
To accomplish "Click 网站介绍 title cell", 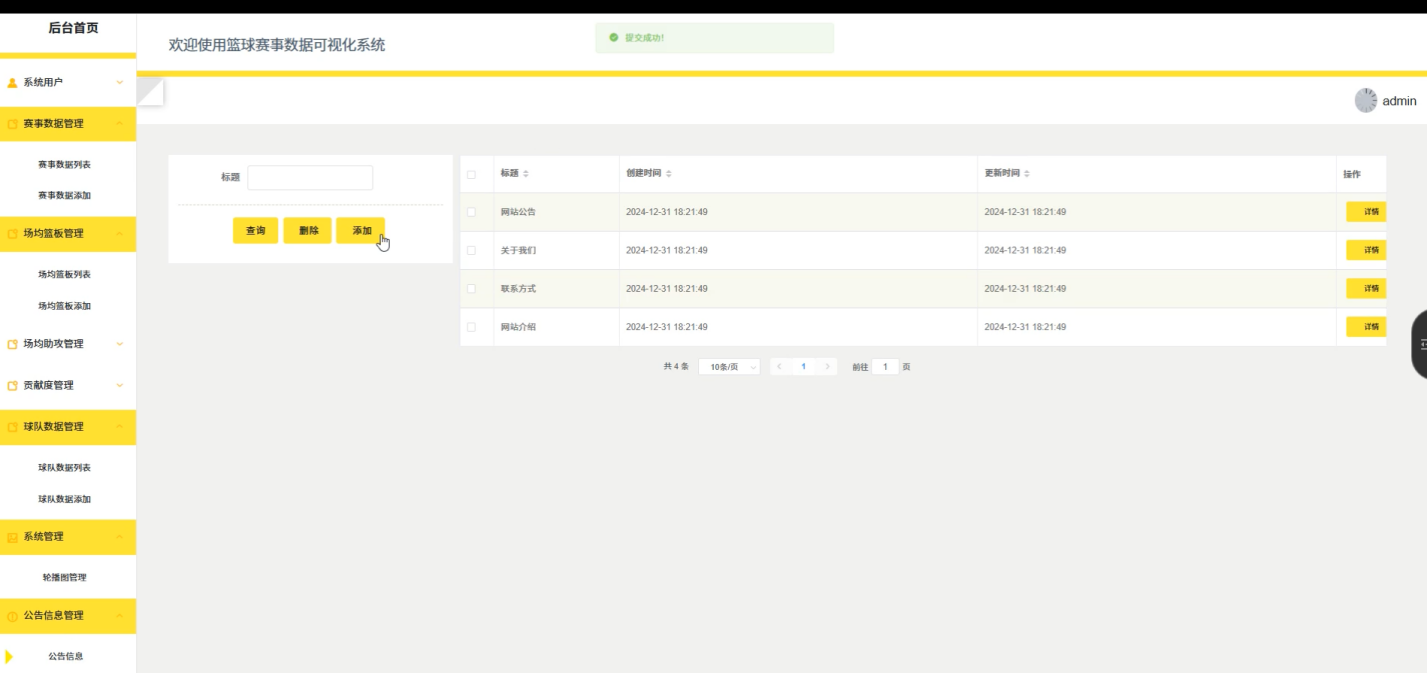I will (518, 327).
